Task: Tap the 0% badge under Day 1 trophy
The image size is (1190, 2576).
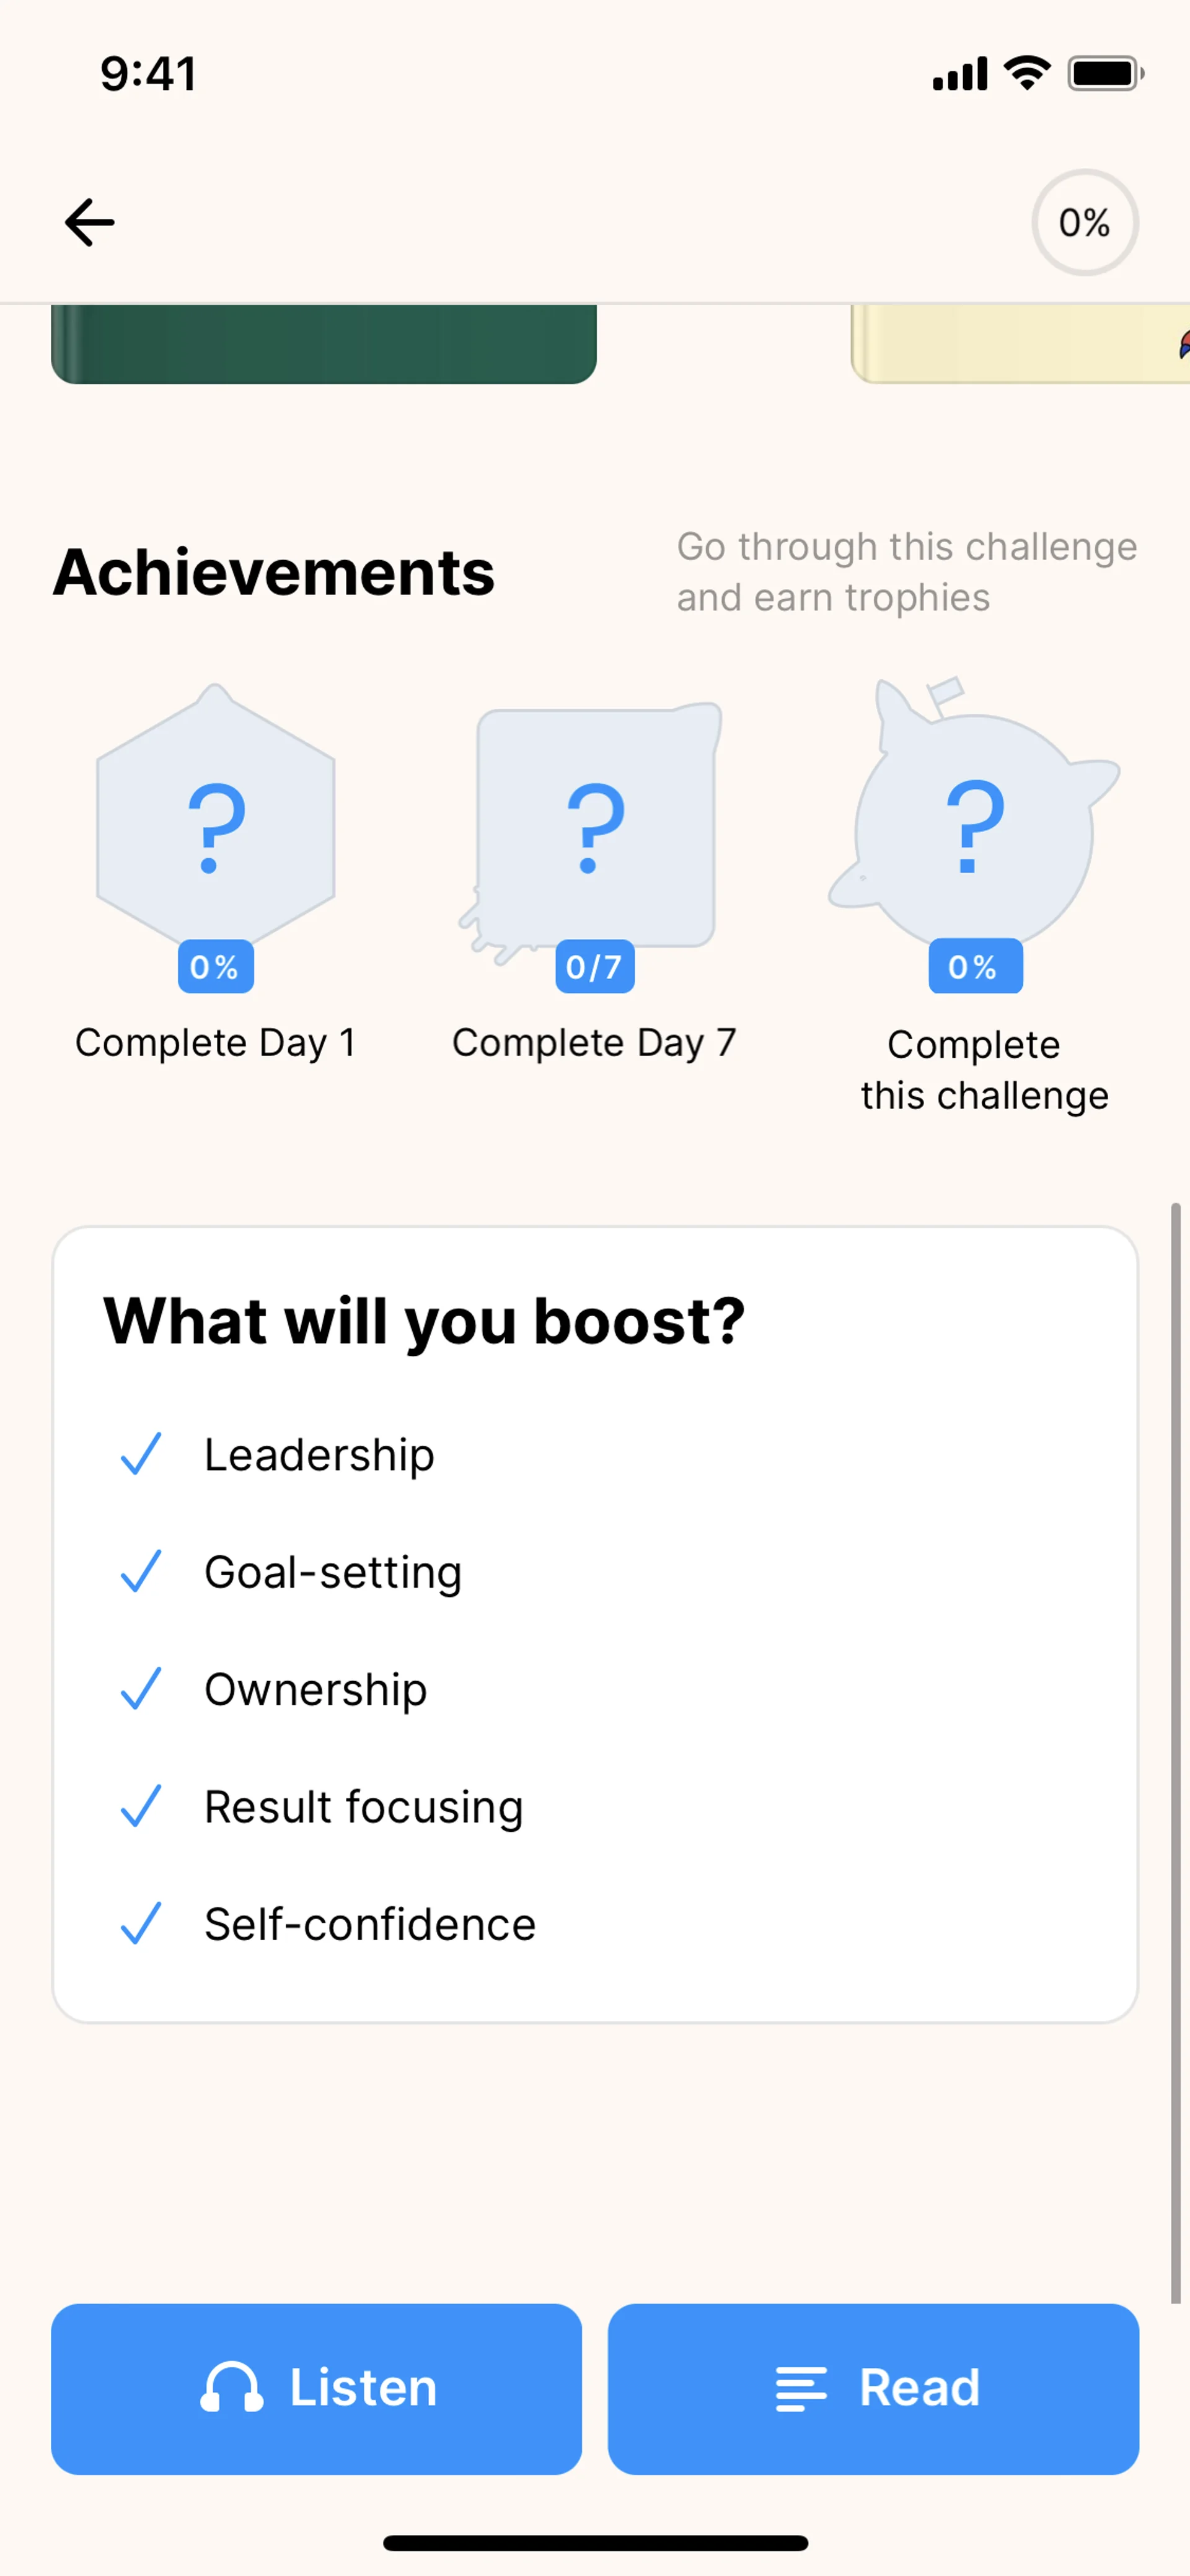Action: pos(215,967)
